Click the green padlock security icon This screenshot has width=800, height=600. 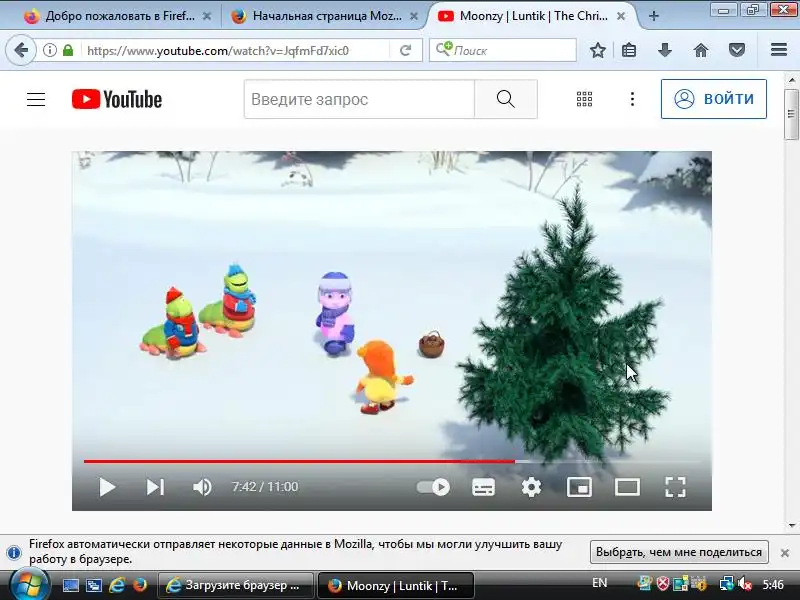pyautogui.click(x=68, y=50)
